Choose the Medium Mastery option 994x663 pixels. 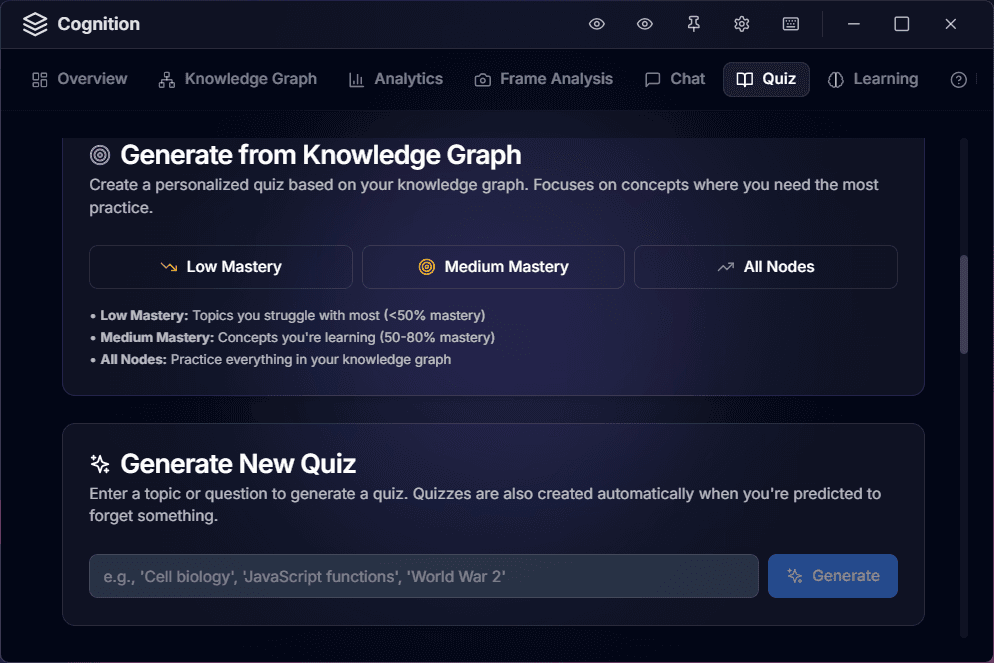coord(493,267)
